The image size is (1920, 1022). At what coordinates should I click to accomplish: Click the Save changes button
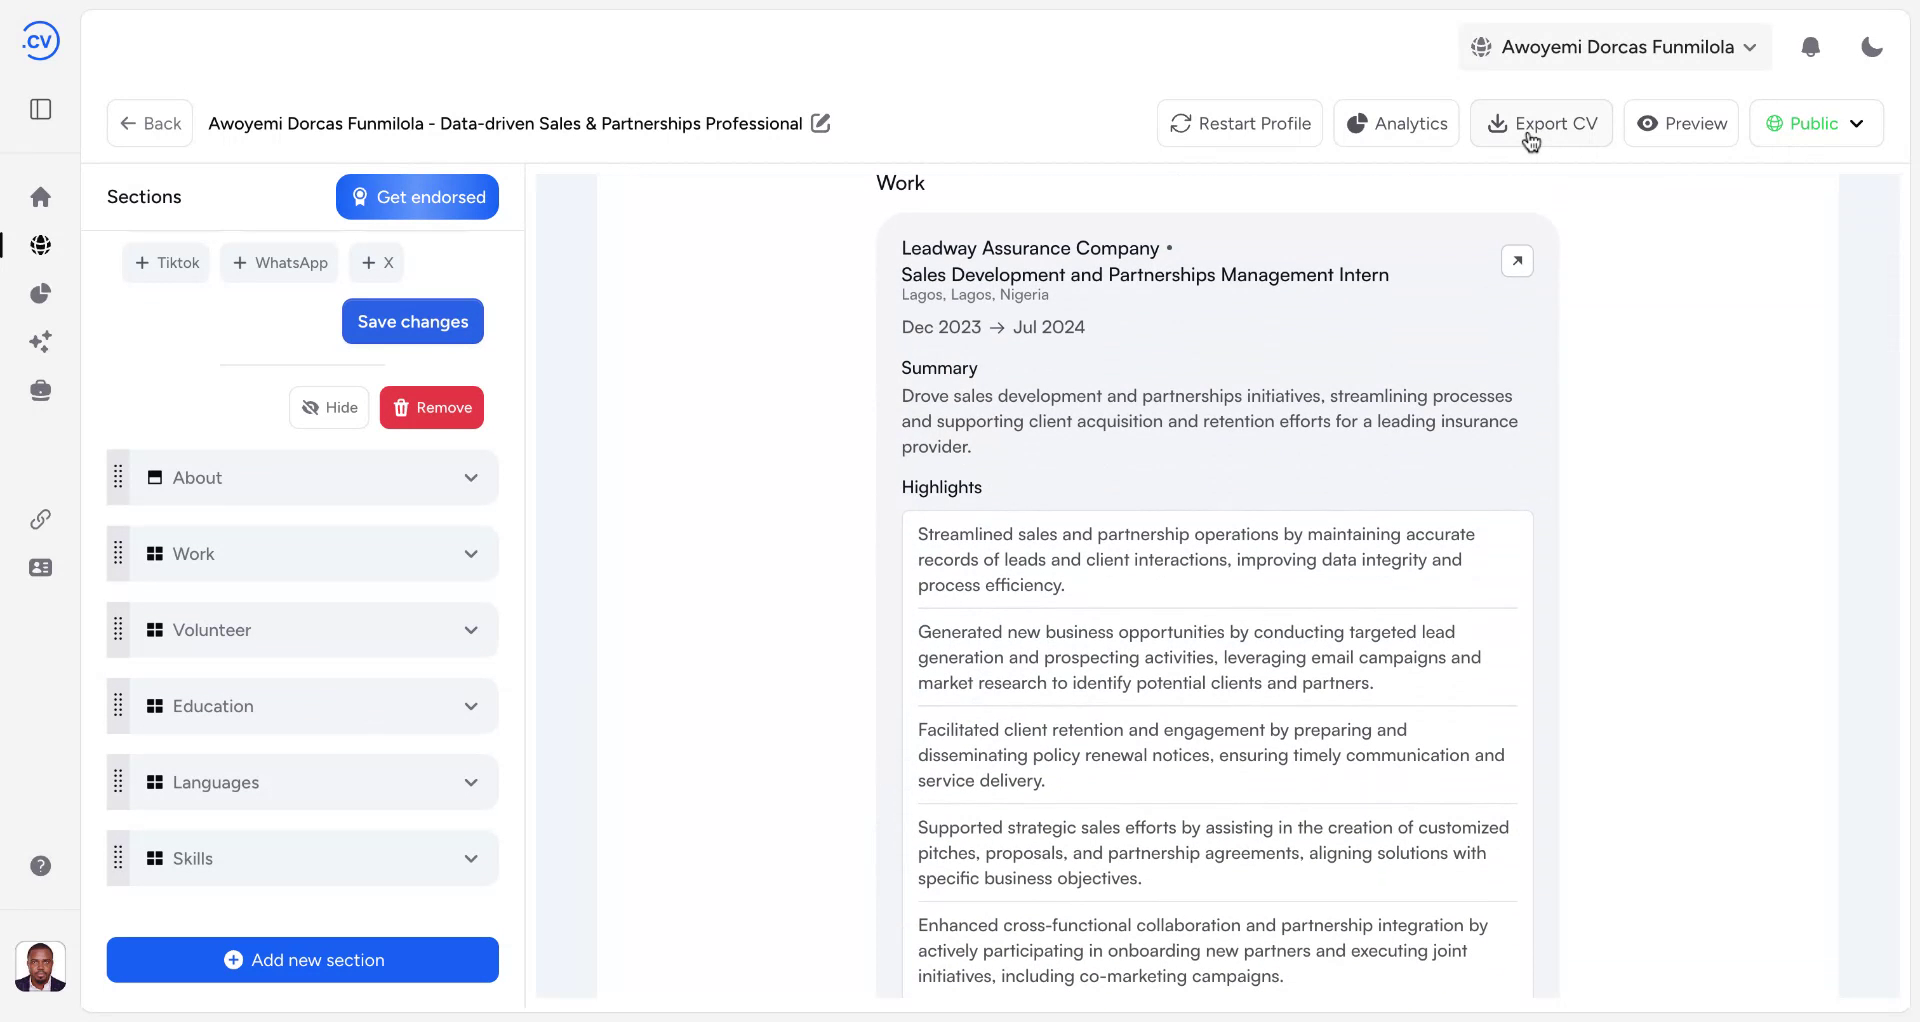coord(412,321)
